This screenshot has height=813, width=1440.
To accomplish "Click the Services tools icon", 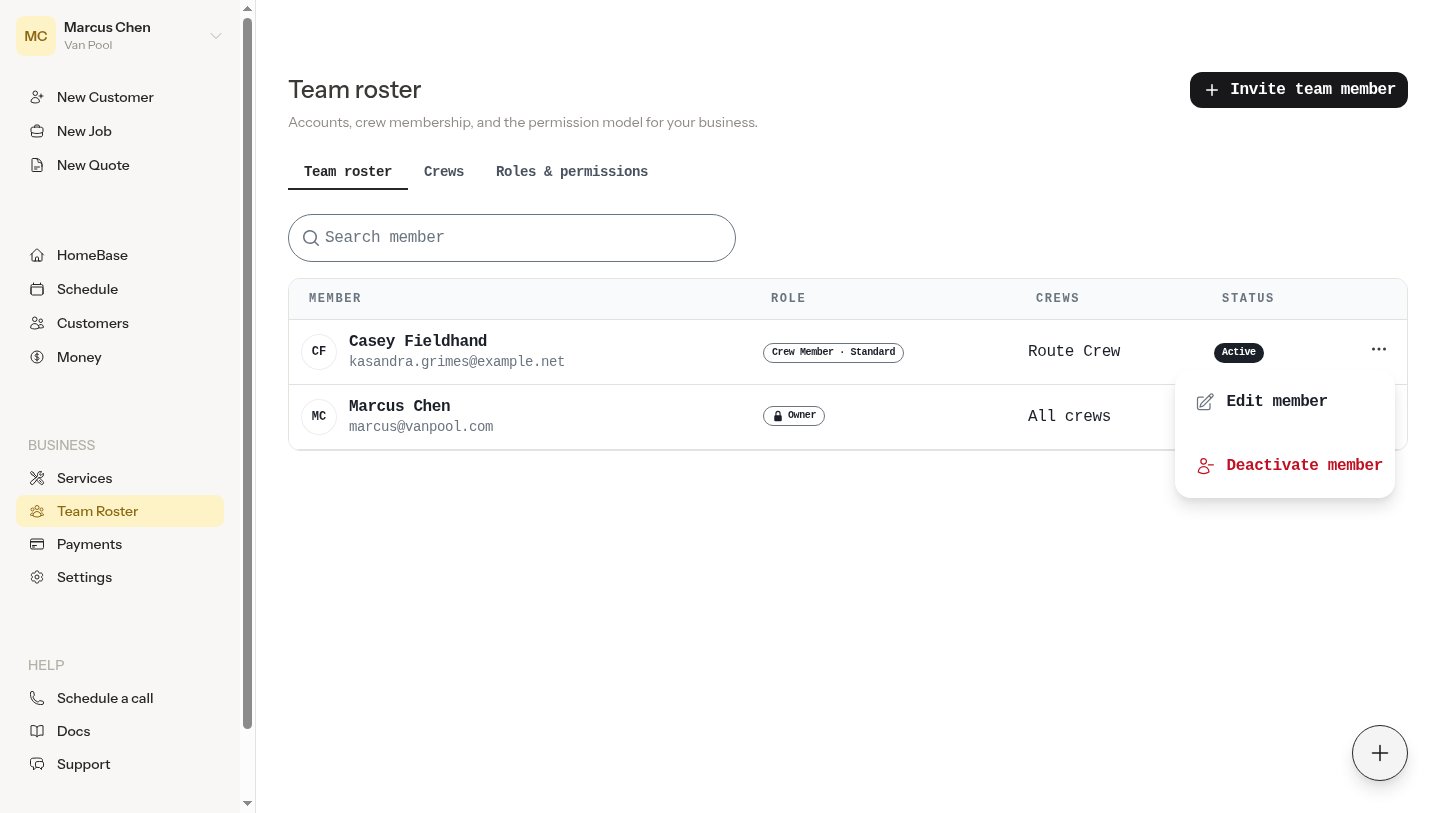I will pos(37,478).
